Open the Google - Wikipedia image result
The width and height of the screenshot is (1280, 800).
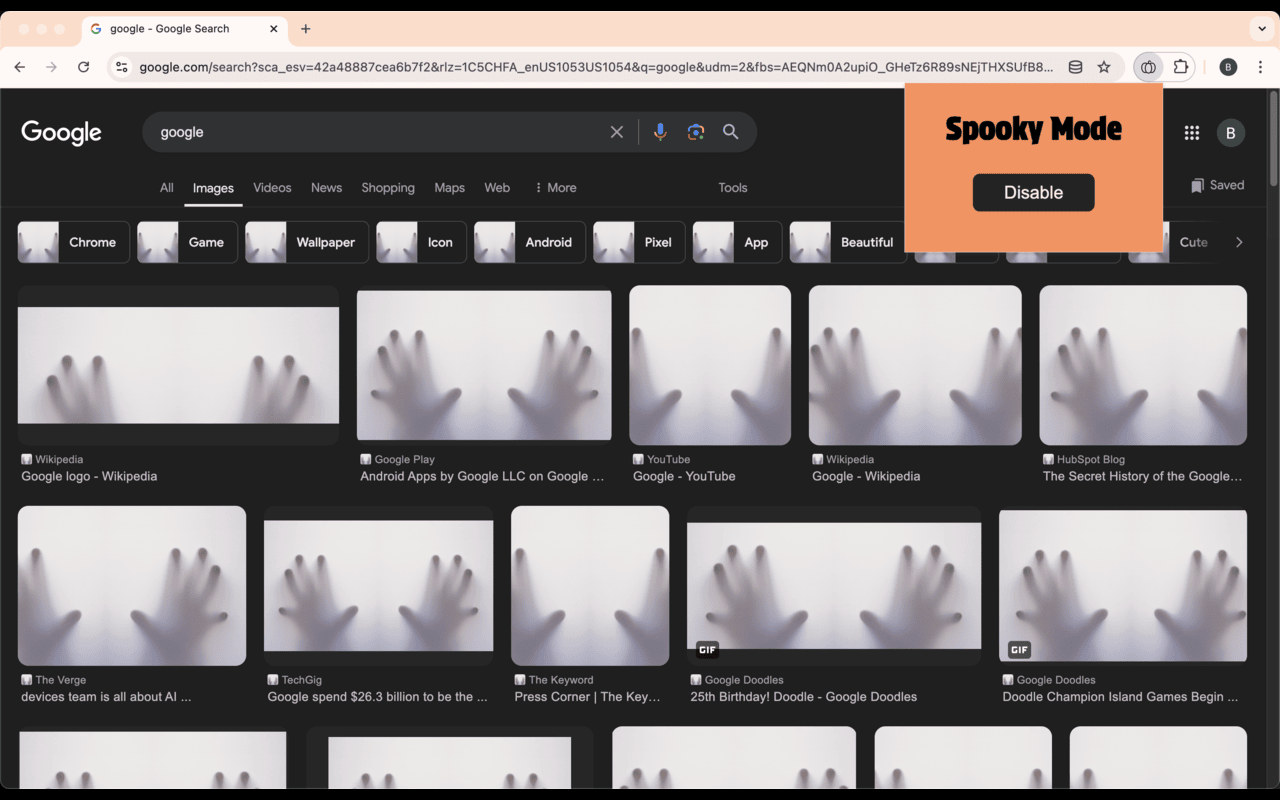[915, 365]
